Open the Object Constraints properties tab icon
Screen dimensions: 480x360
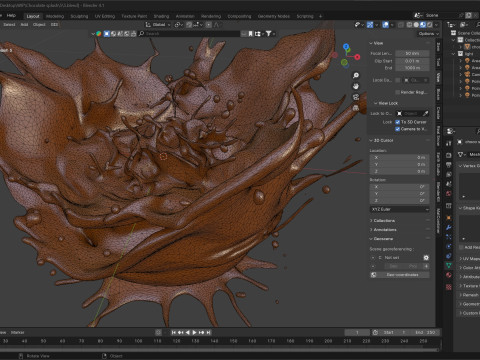click(449, 256)
